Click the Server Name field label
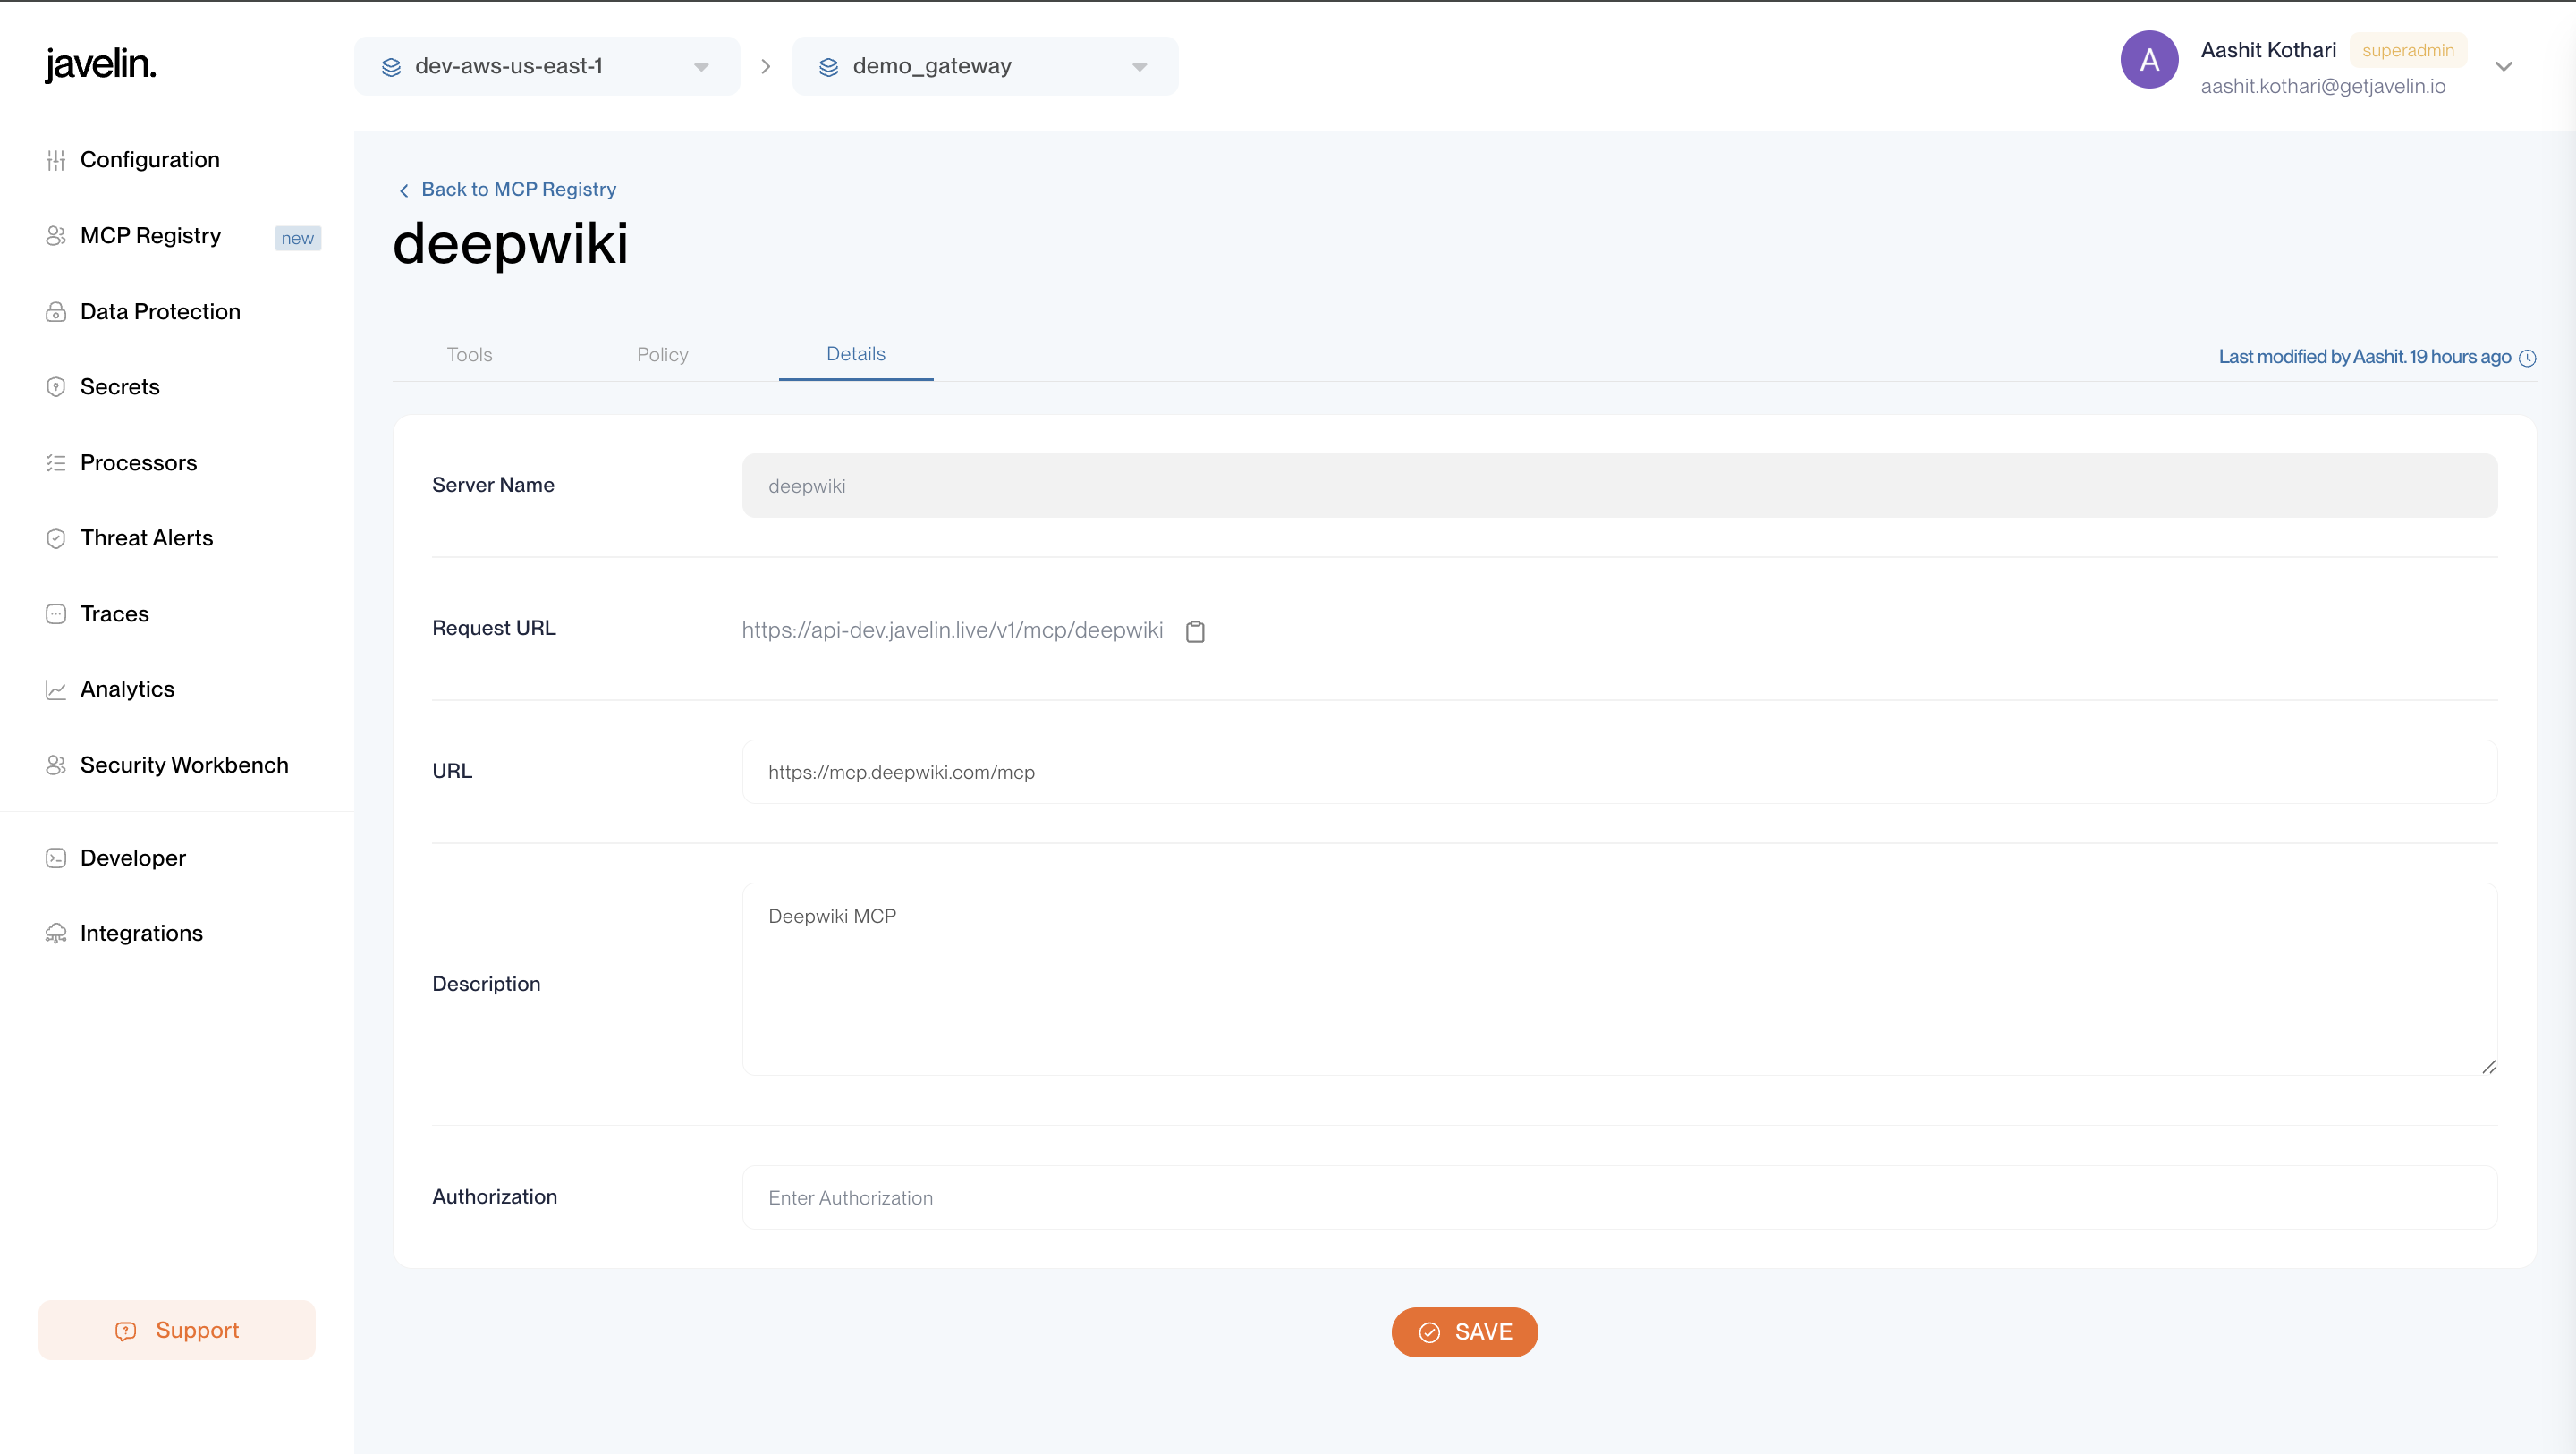The image size is (2576, 1454). [493, 485]
